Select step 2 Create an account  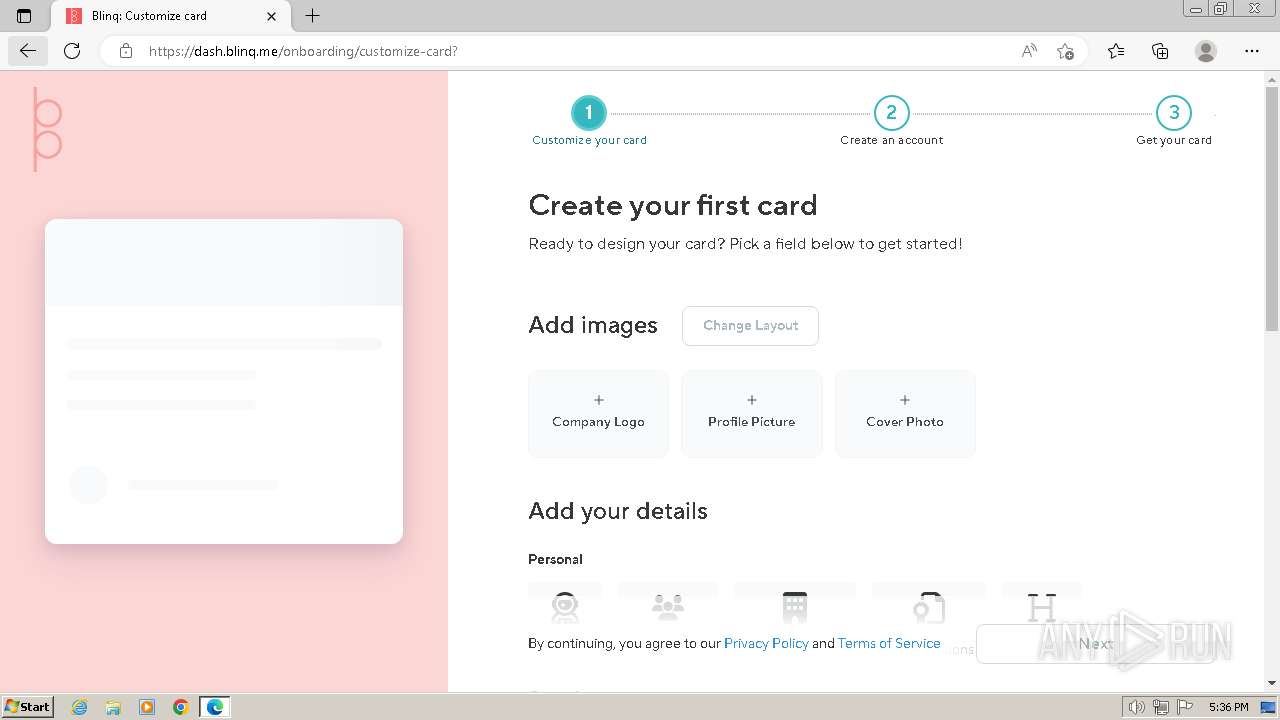pyautogui.click(x=891, y=122)
